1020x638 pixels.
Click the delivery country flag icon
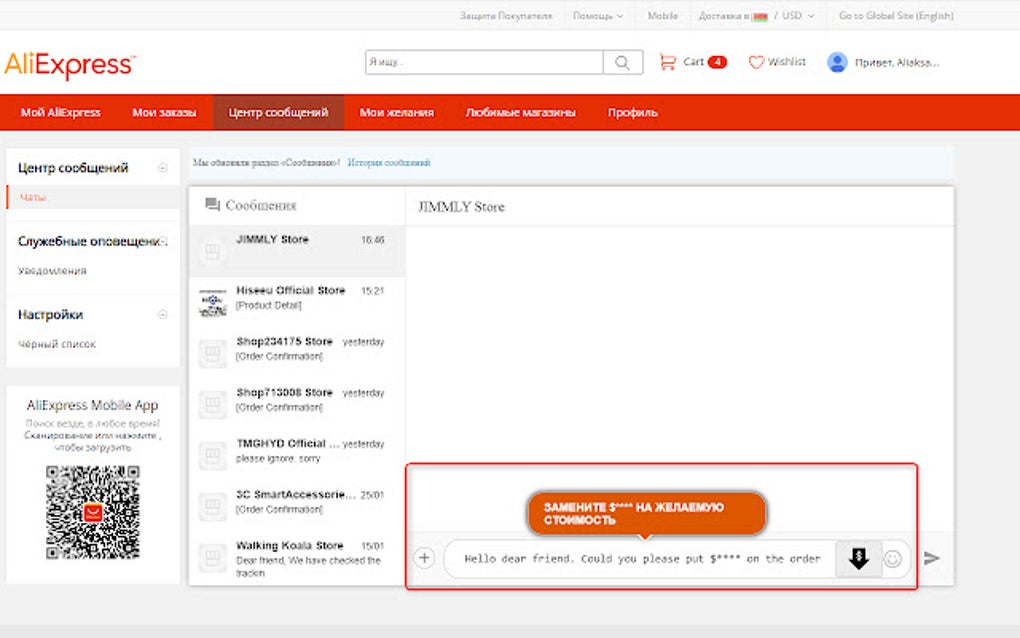point(760,16)
